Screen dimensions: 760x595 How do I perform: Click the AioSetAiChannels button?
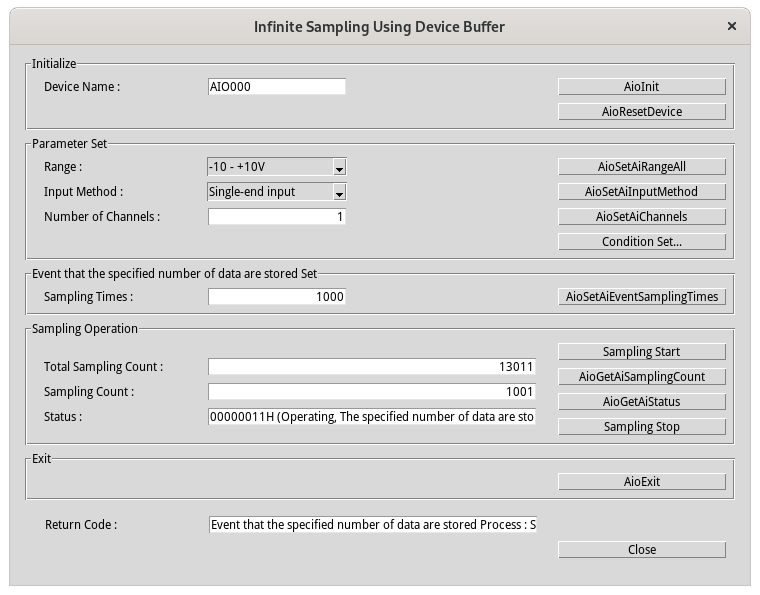click(641, 217)
